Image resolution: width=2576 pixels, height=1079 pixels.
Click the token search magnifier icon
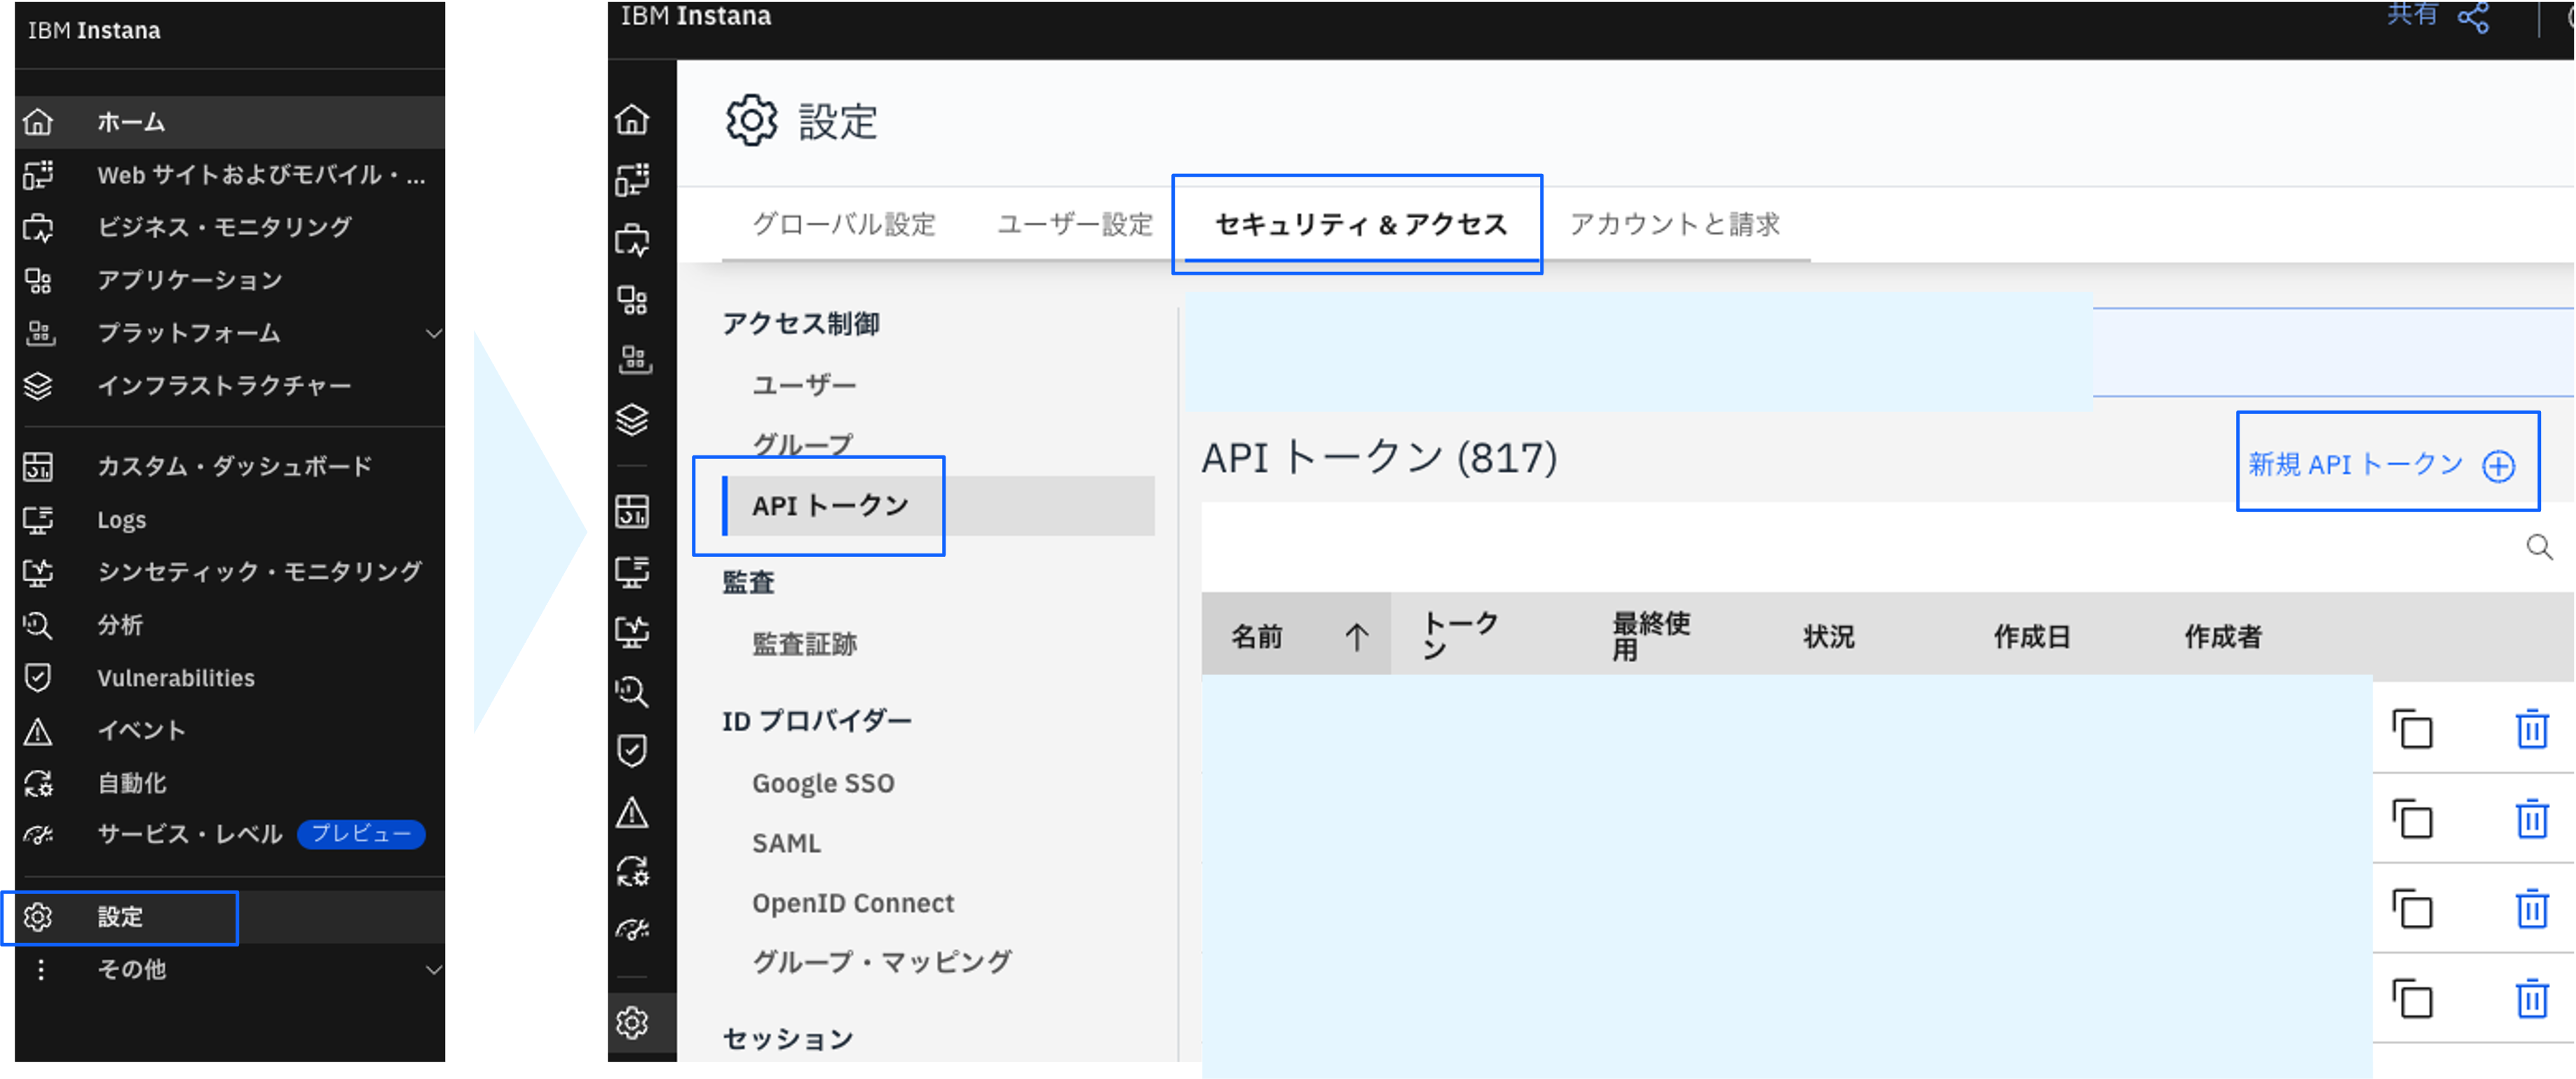click(x=2539, y=547)
